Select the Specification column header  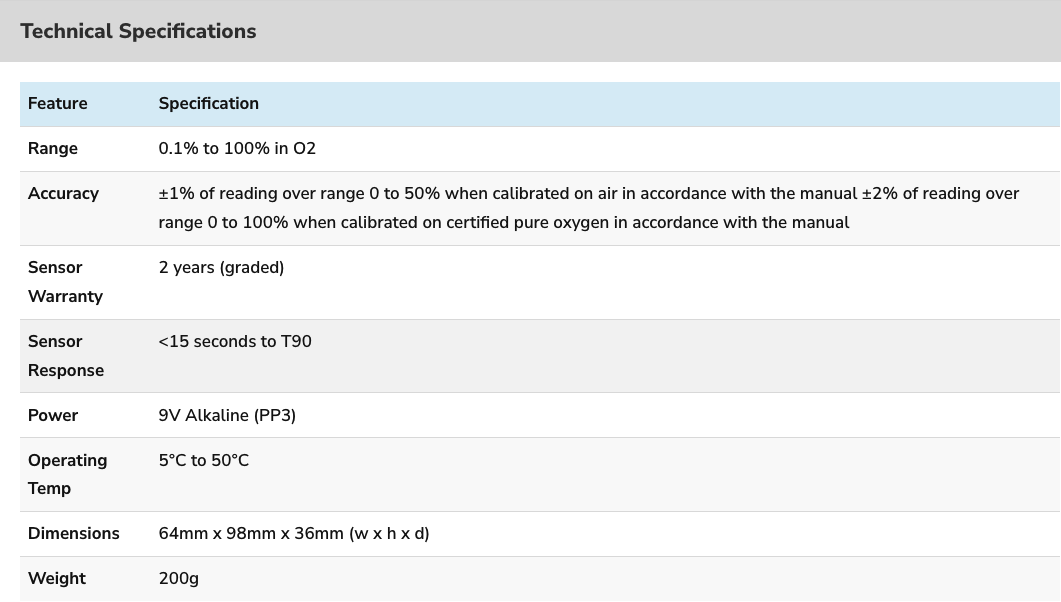click(x=208, y=103)
